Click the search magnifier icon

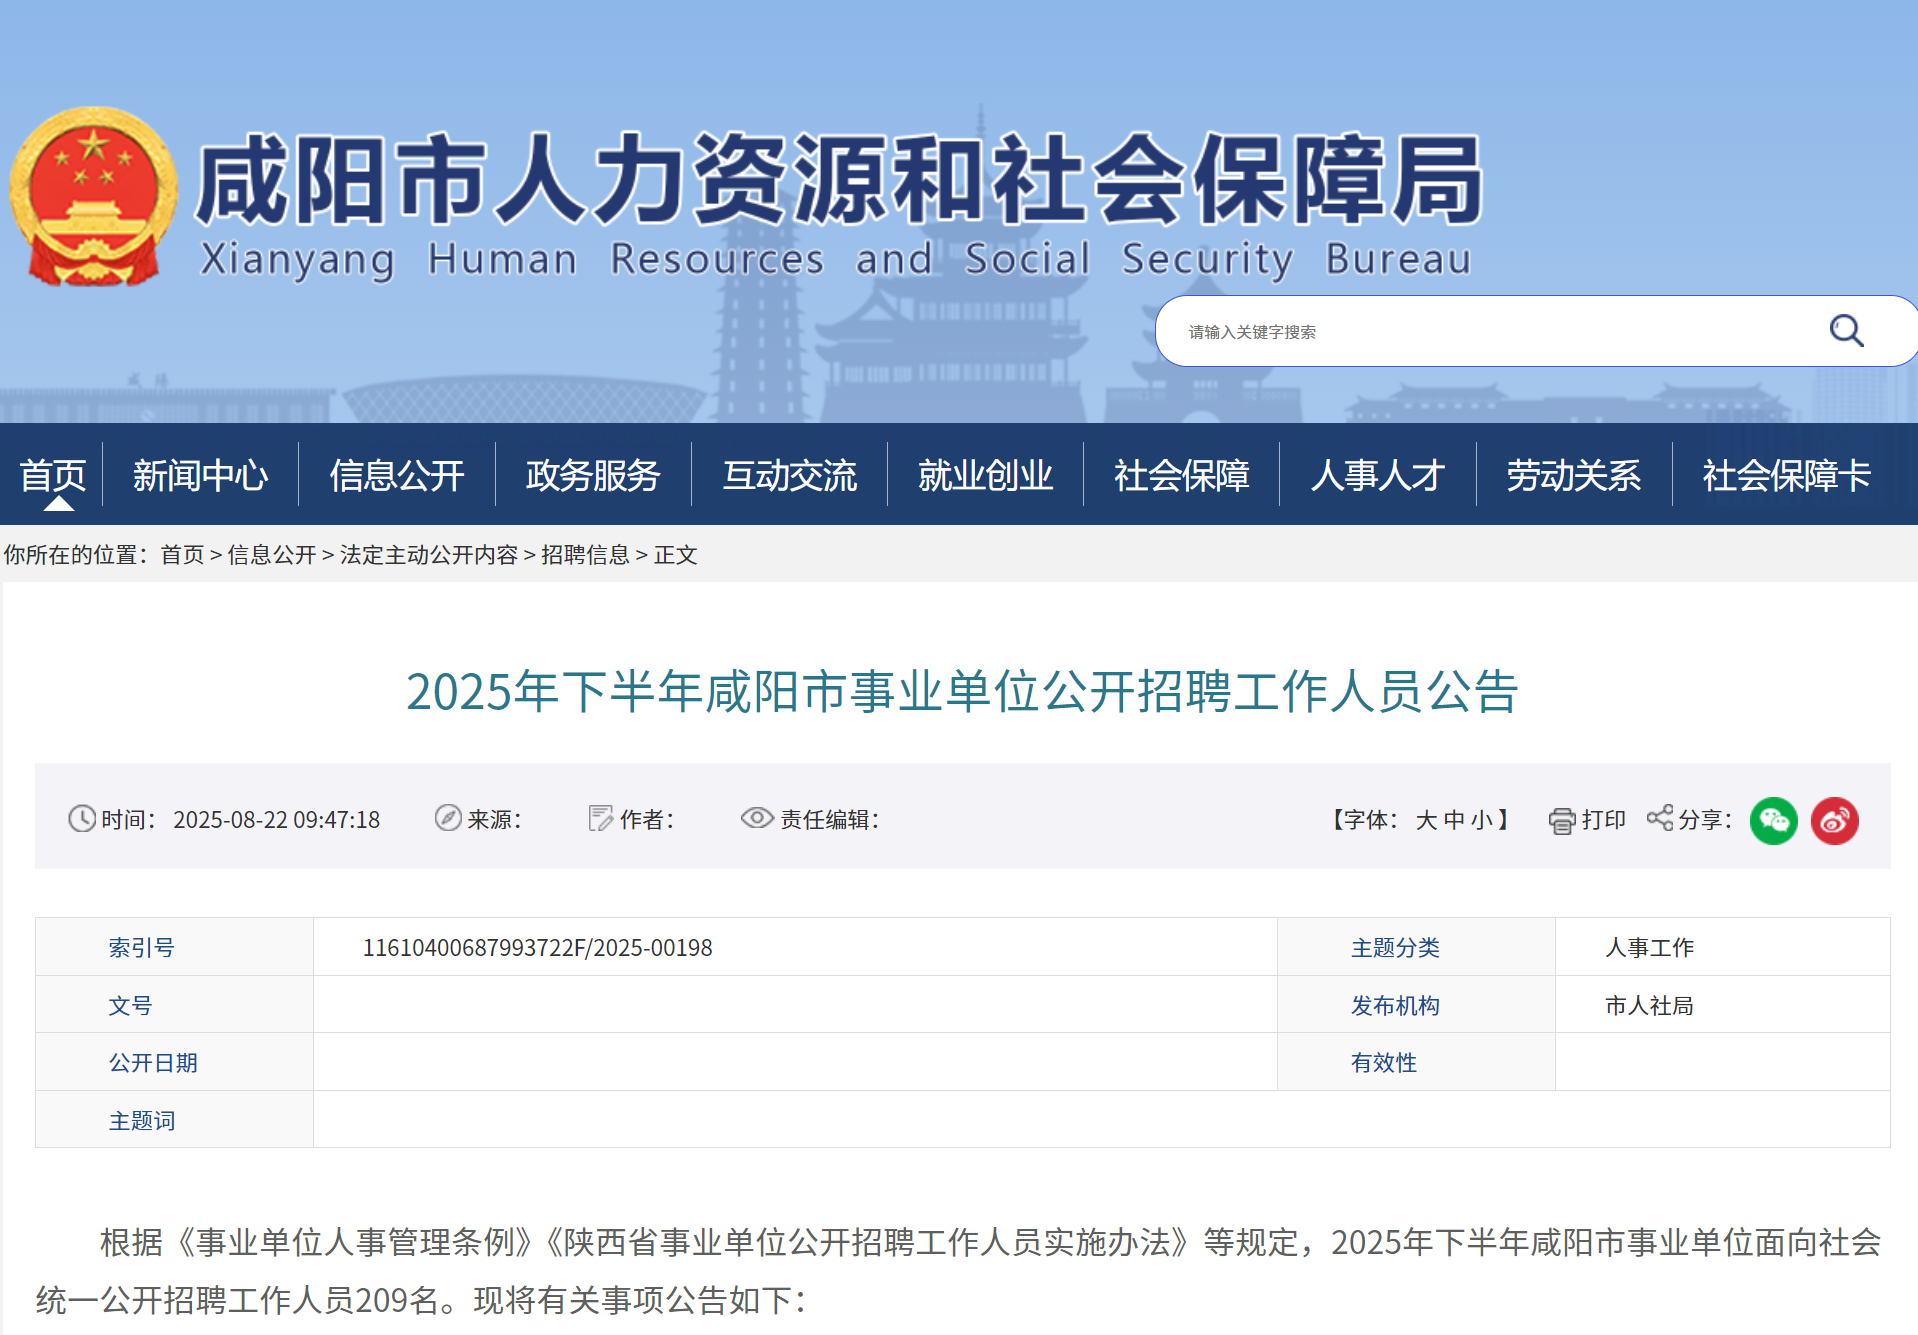[1846, 331]
